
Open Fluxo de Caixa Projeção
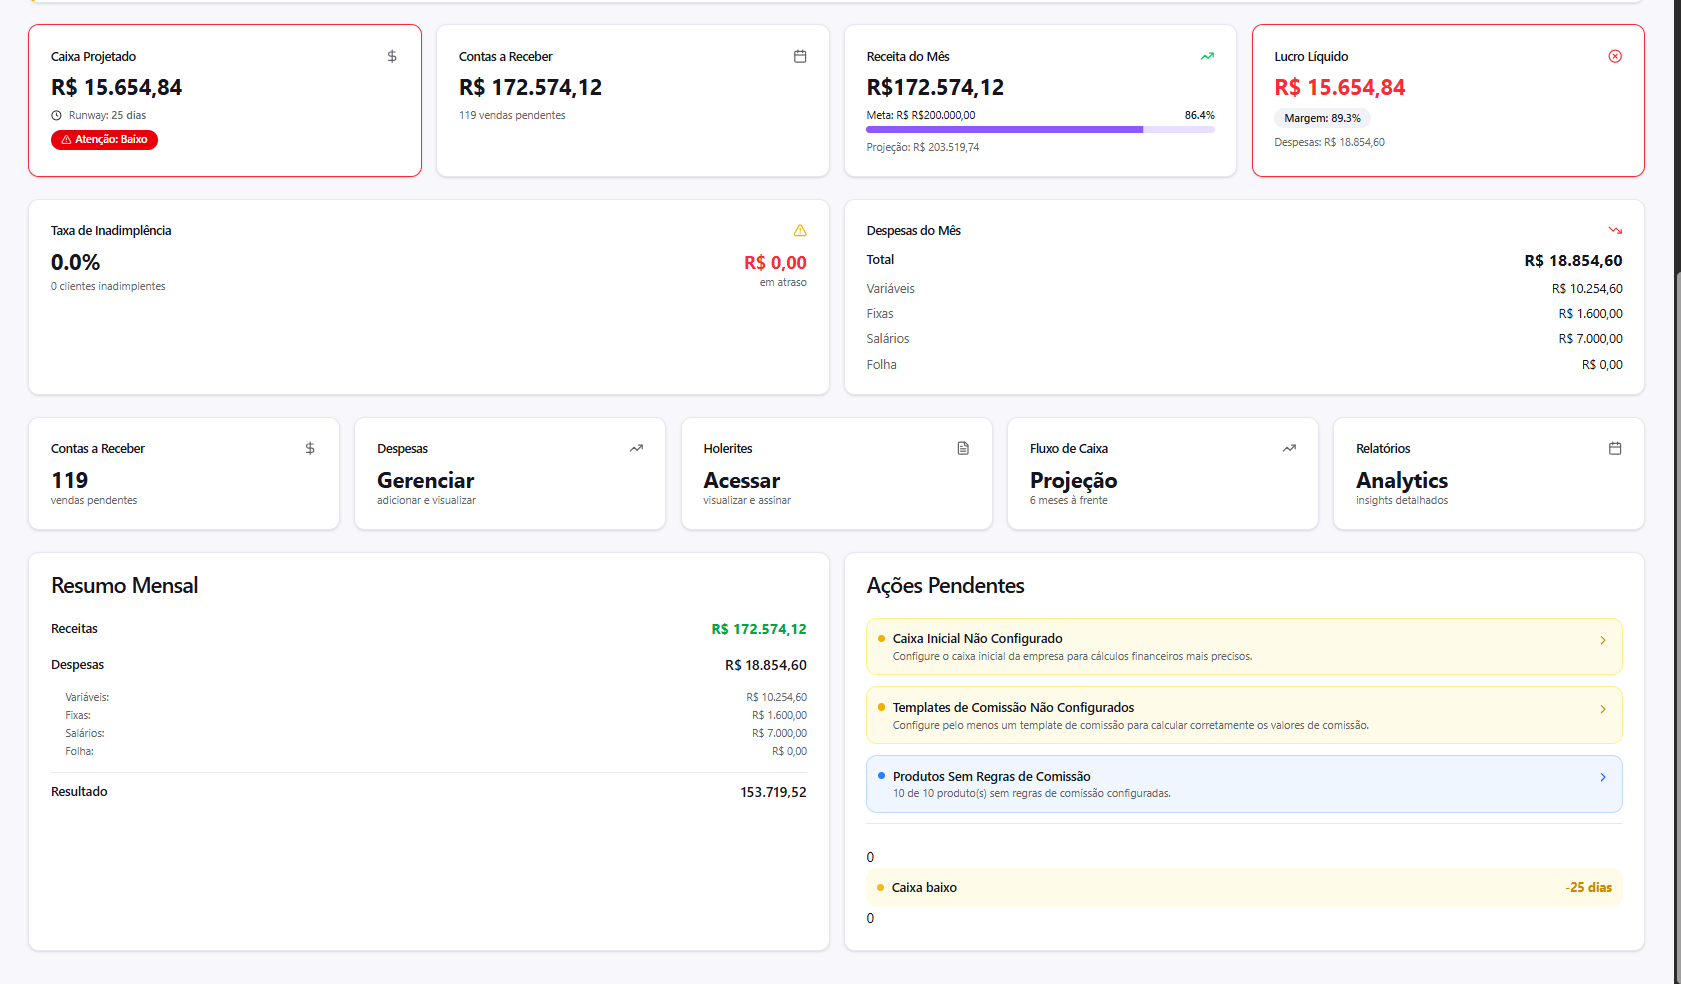[x=1162, y=474]
